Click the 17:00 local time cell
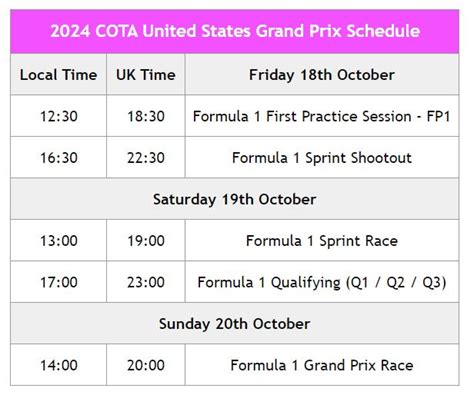Screen dimensions: 474x395 click(x=59, y=282)
